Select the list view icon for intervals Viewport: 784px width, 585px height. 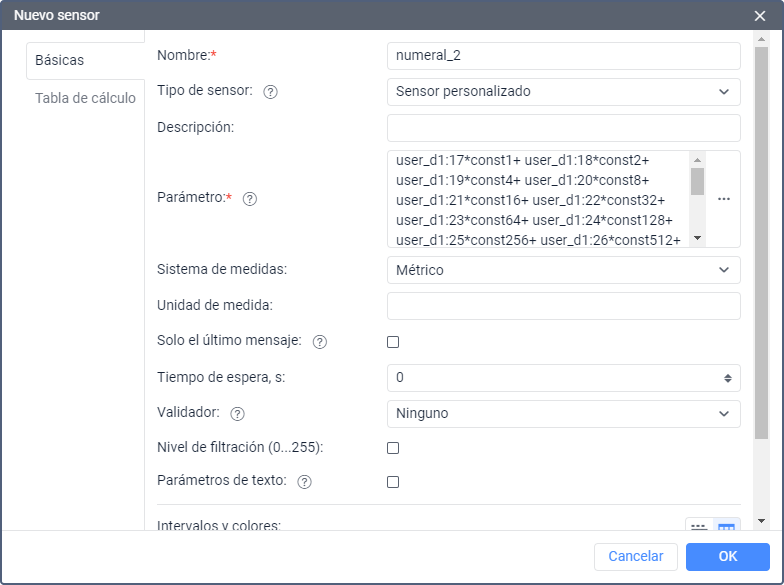pos(699,526)
